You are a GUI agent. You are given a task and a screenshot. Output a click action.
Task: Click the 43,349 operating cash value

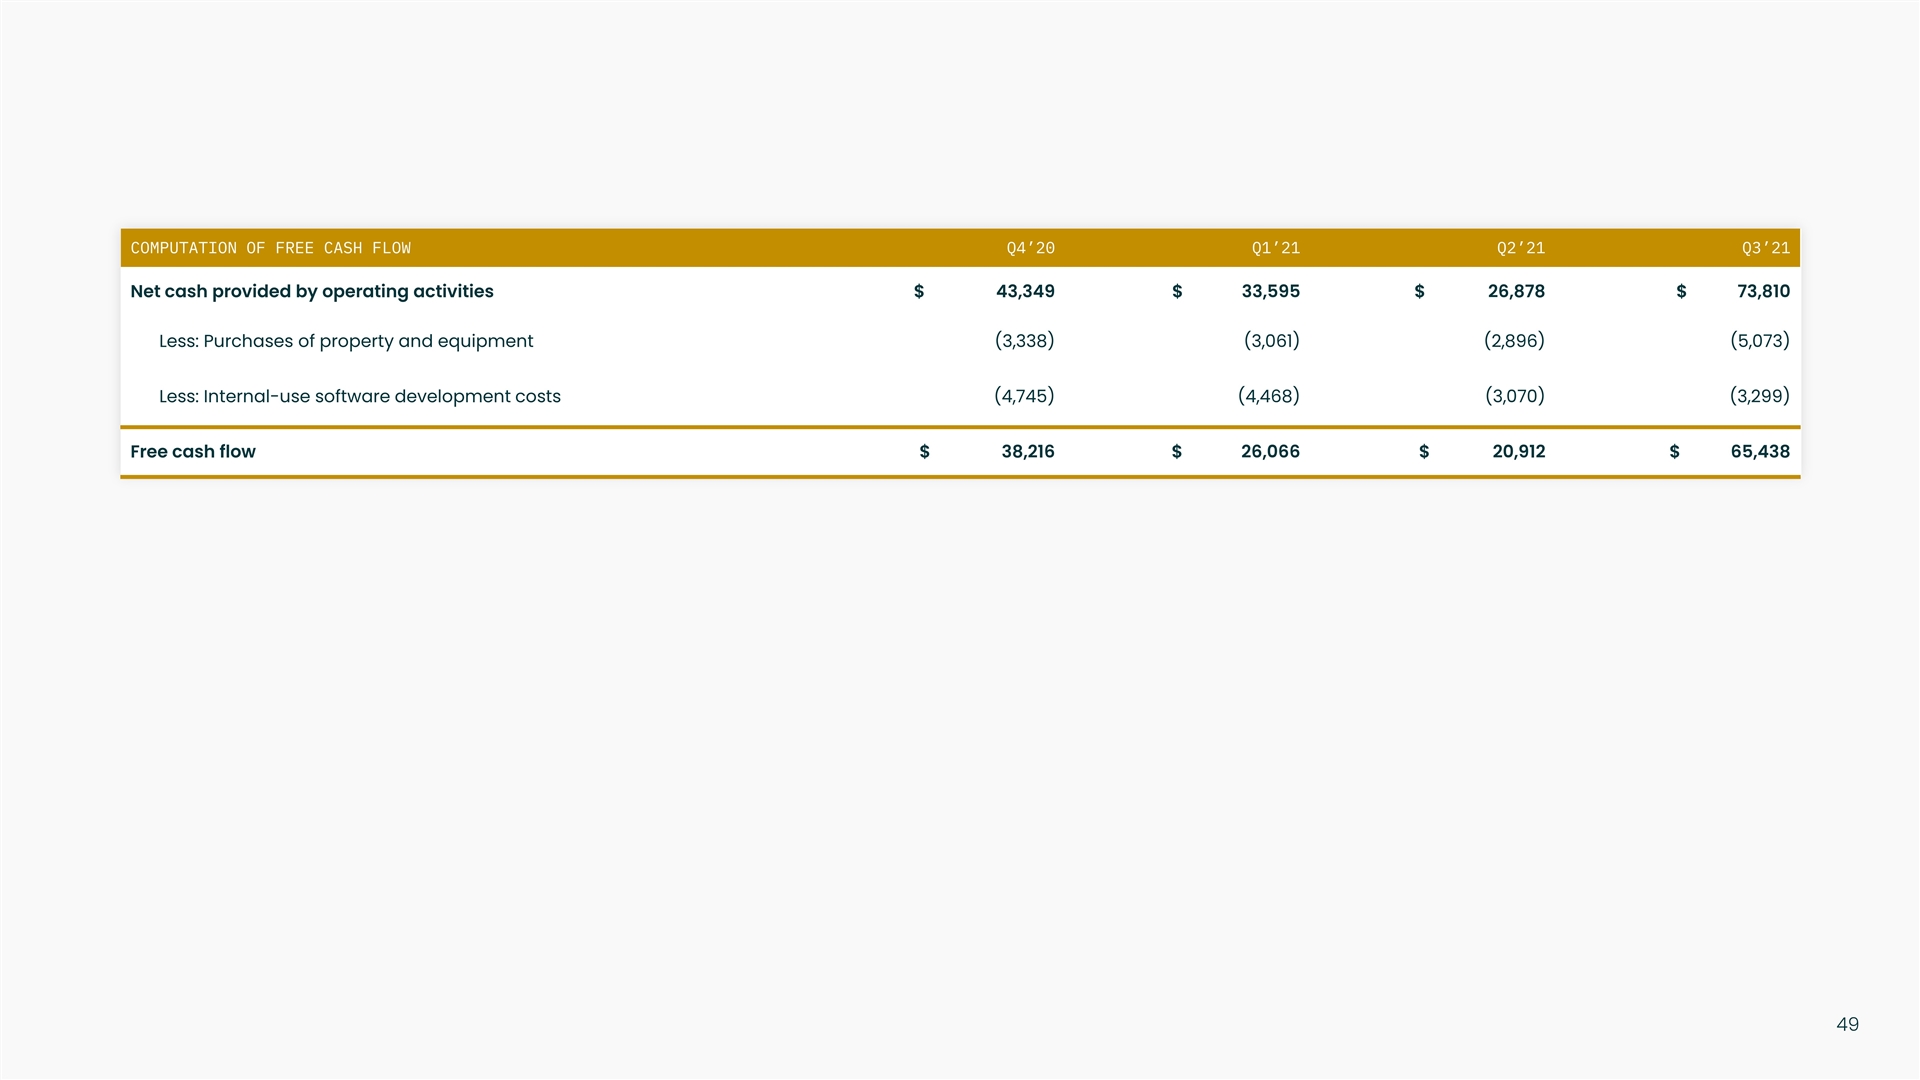[x=1024, y=291]
